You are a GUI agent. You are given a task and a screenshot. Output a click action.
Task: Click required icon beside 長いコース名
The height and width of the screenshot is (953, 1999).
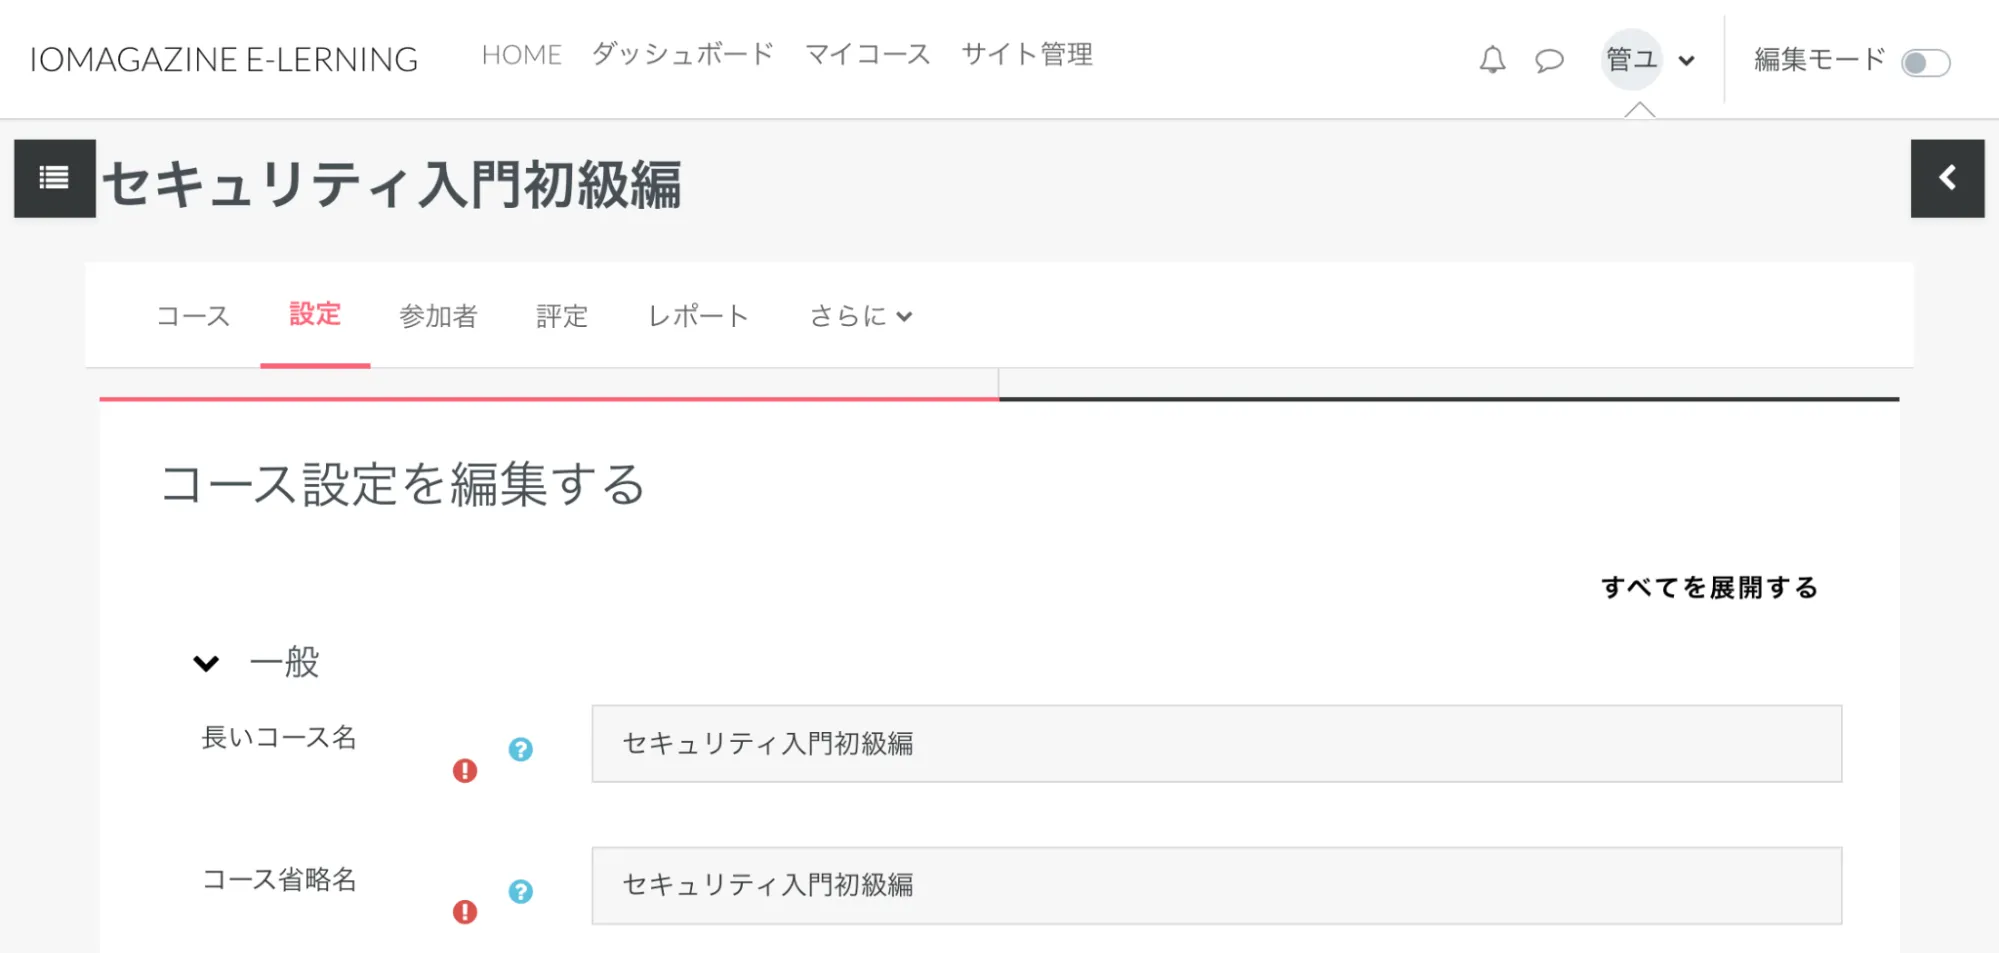[465, 770]
